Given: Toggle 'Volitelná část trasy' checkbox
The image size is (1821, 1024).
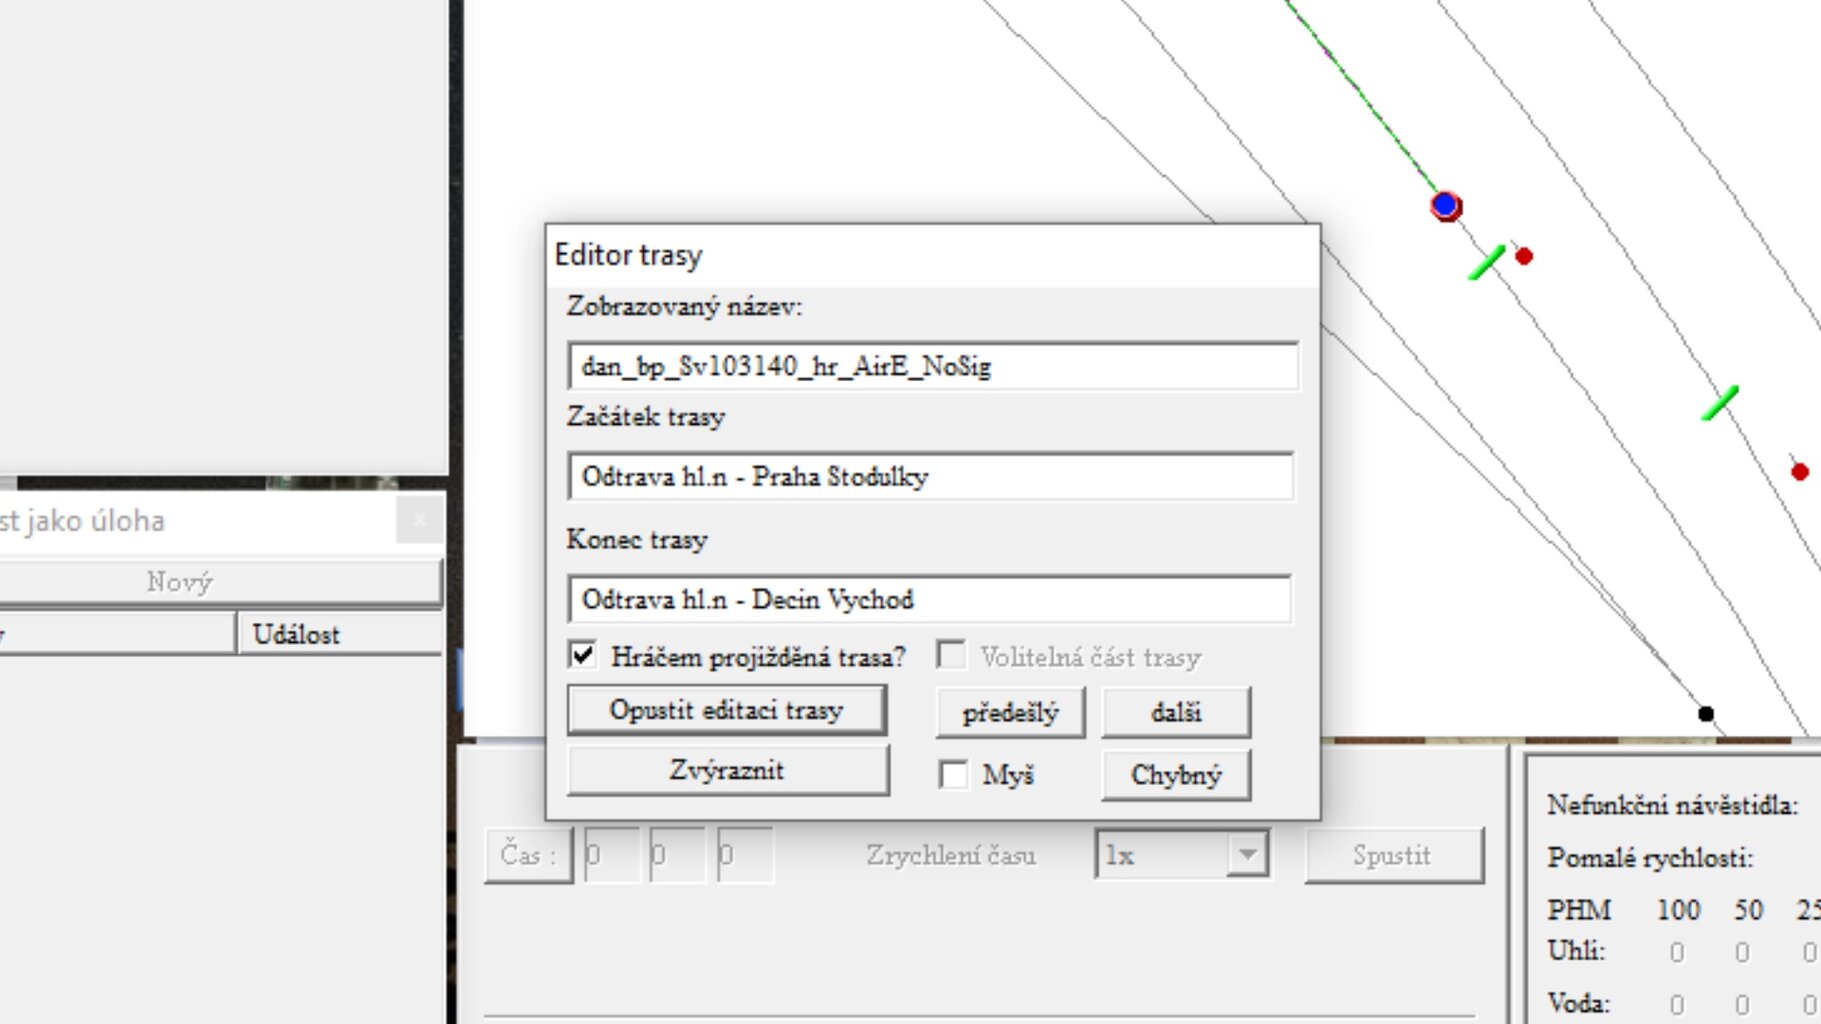Looking at the screenshot, I should [x=952, y=656].
